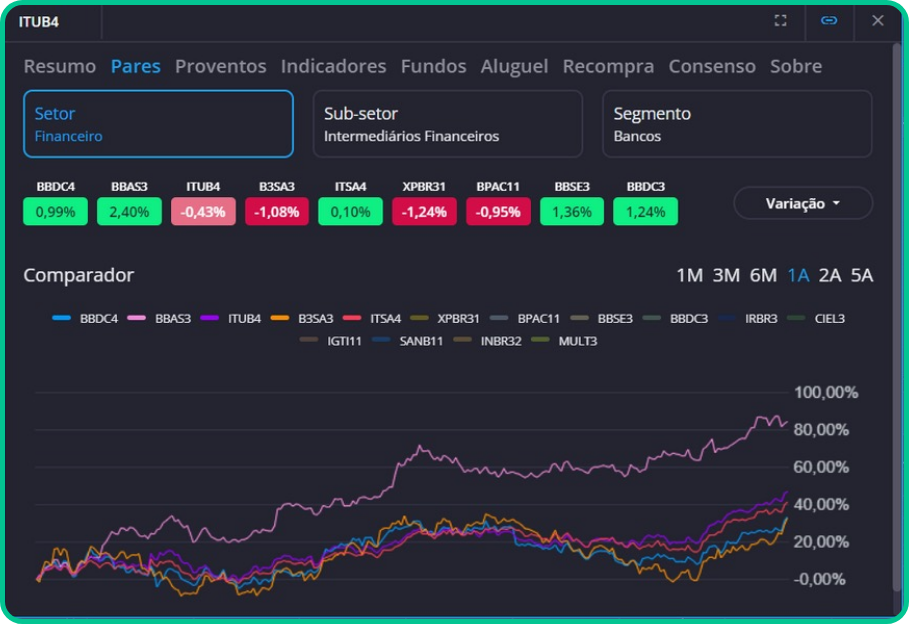Close the ITUB4 panel
The width and height of the screenshot is (909, 624).
point(877,21)
